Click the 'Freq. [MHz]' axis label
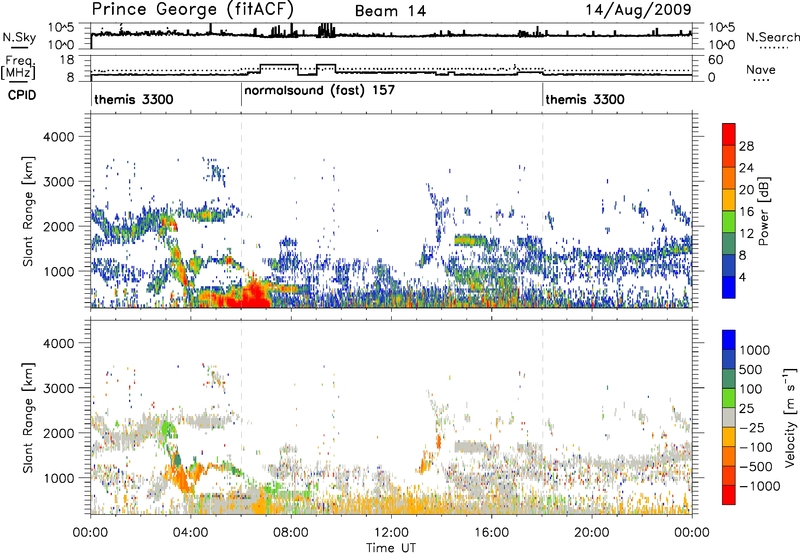The image size is (800, 554). [x=19, y=67]
